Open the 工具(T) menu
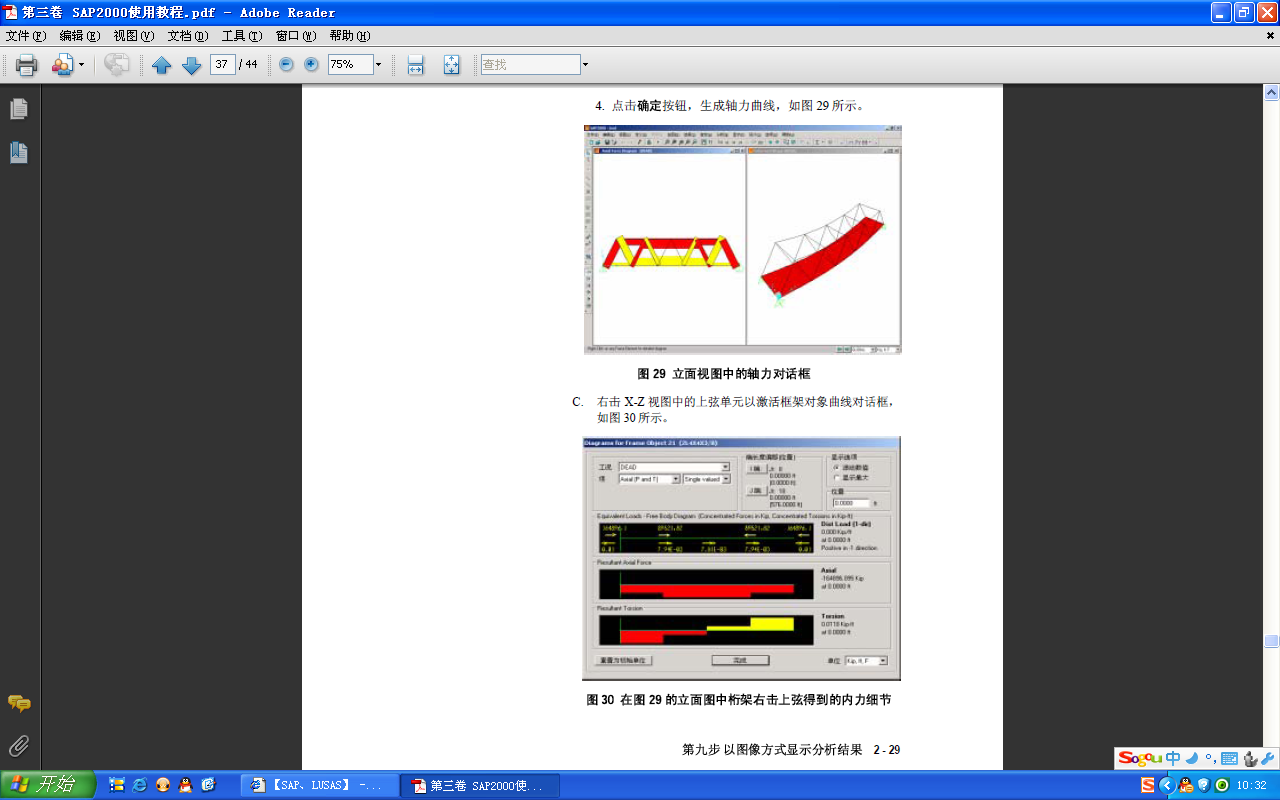The width and height of the screenshot is (1280, 800). (242, 36)
